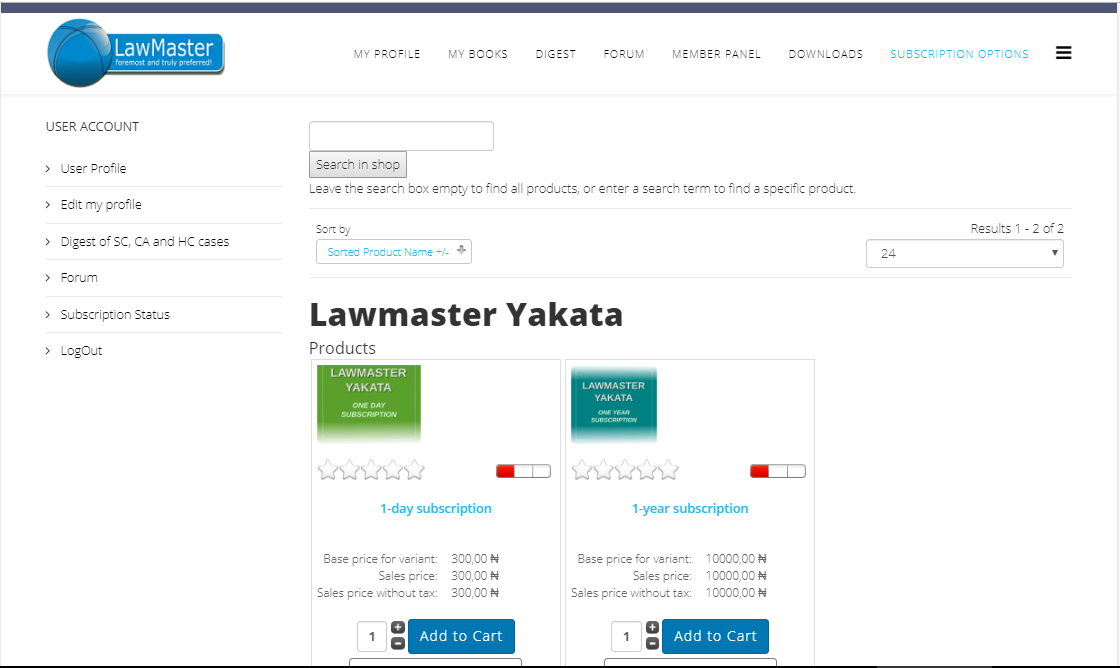This screenshot has width=1120, height=668.
Task: Open the green one day subscription thumbnail
Action: (x=369, y=404)
